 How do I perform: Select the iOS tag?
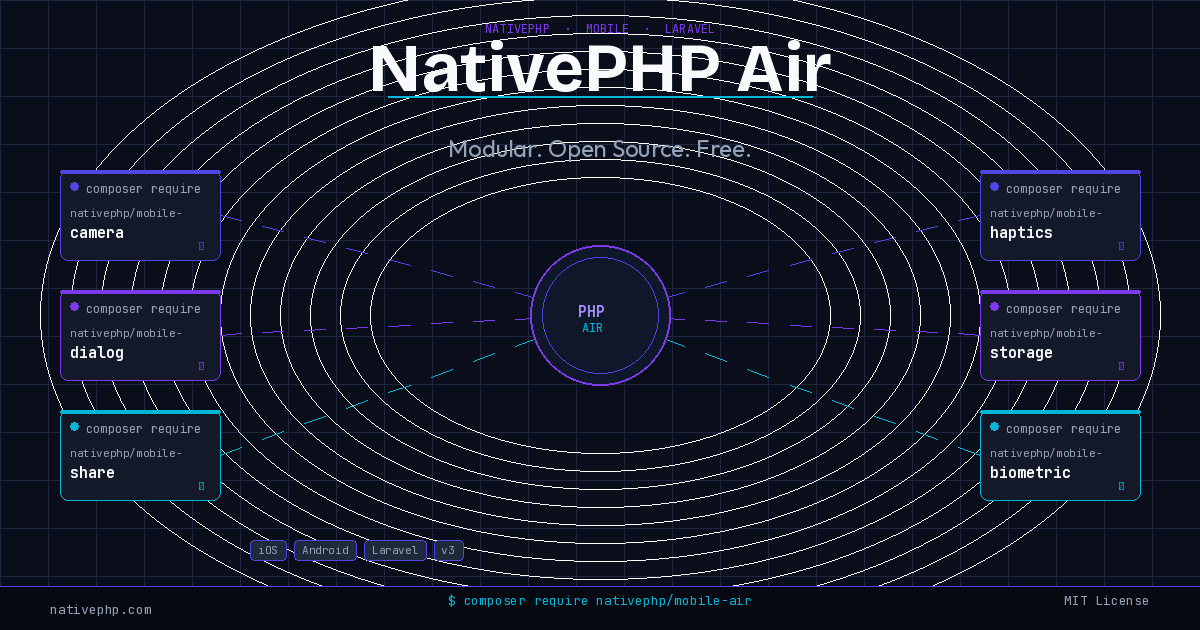268,551
